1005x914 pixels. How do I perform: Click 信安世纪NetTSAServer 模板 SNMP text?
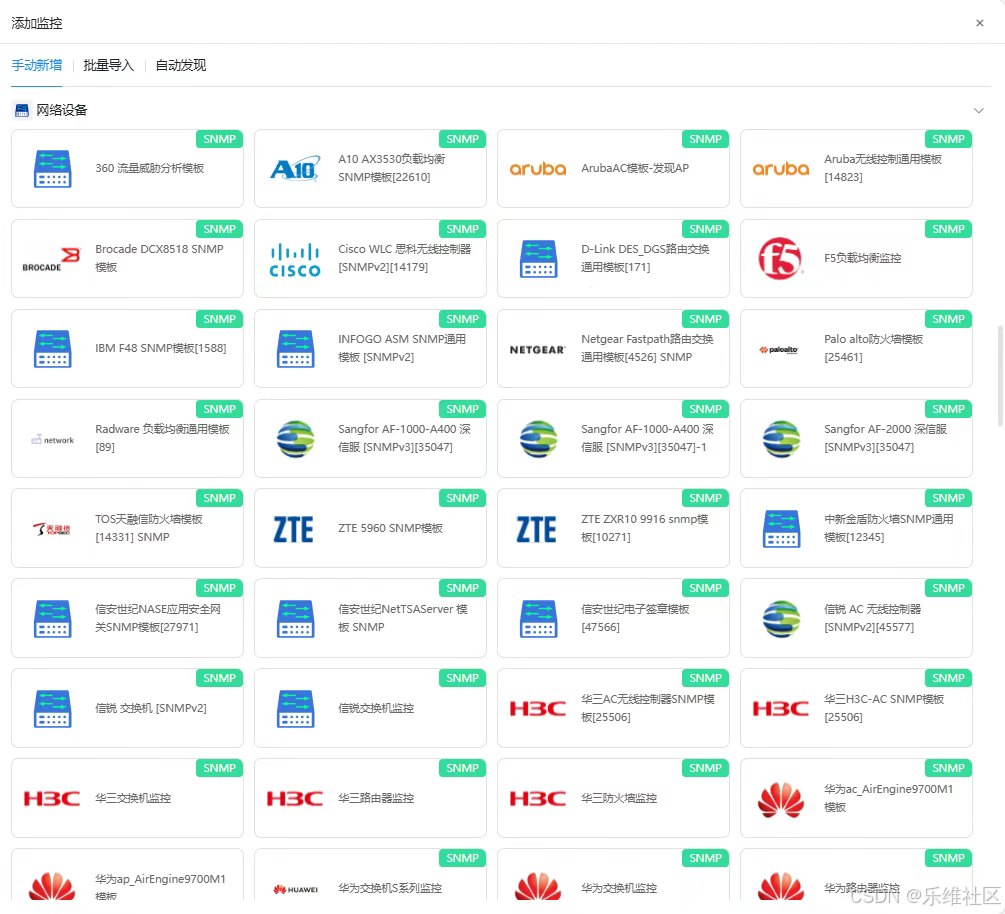point(403,618)
